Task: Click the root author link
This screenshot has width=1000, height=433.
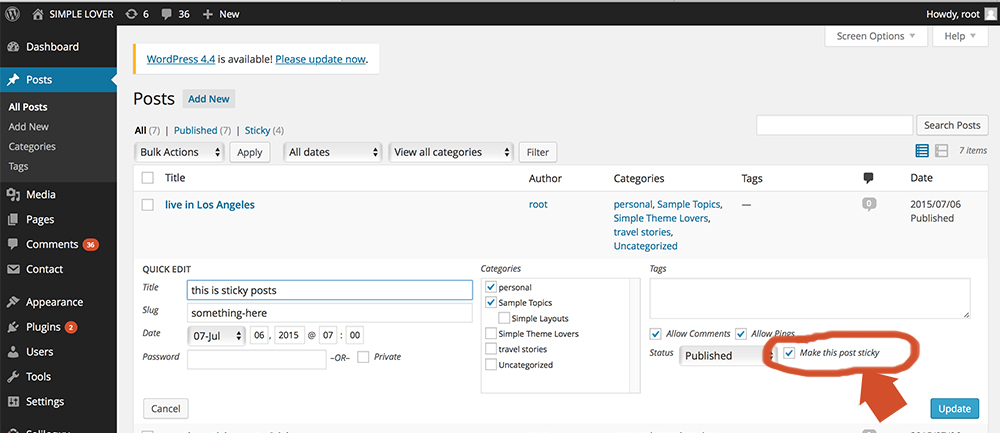Action: click(x=538, y=204)
